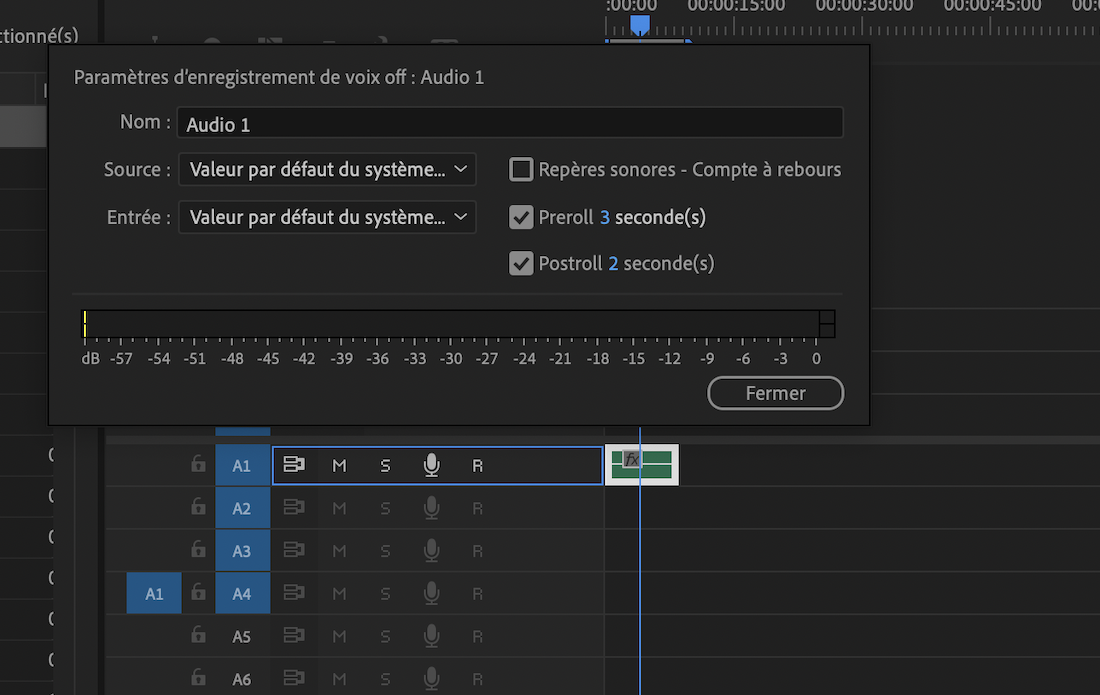1100x695 pixels.
Task: Click the microphone icon on track A3
Action: 431,551
